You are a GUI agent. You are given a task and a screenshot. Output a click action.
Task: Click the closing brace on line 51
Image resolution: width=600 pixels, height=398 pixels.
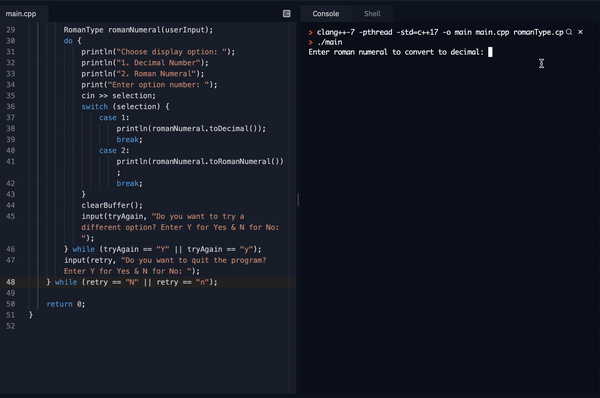pos(31,315)
